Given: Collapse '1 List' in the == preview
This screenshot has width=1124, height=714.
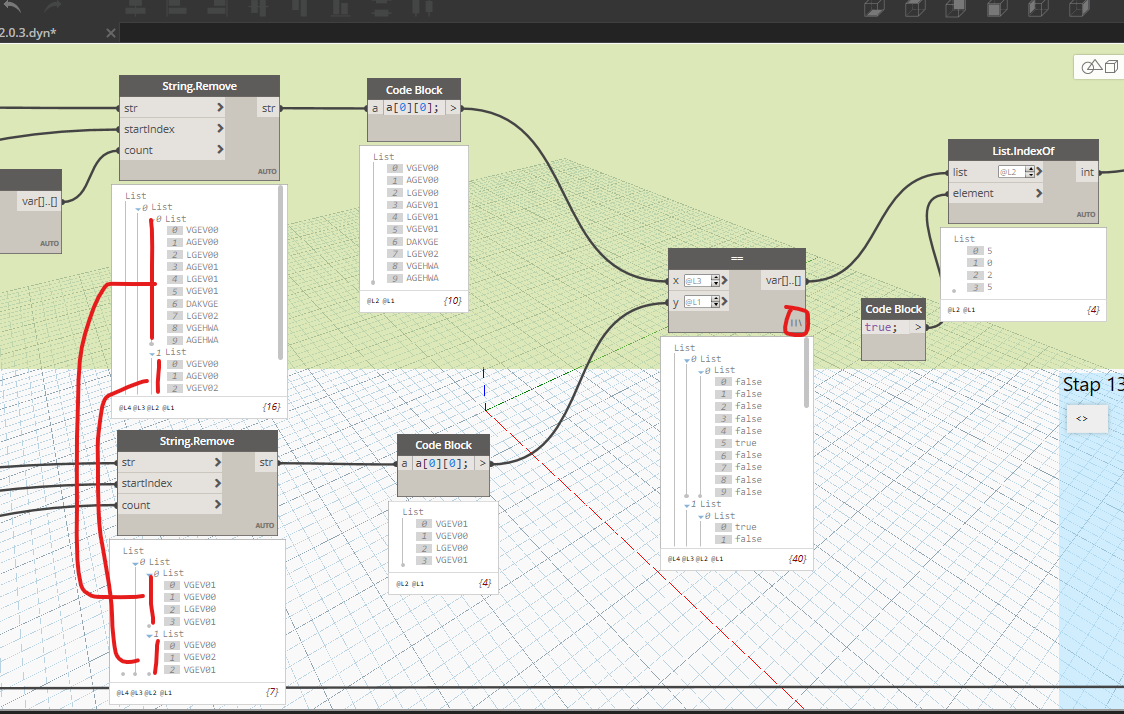Looking at the screenshot, I should pos(687,505).
